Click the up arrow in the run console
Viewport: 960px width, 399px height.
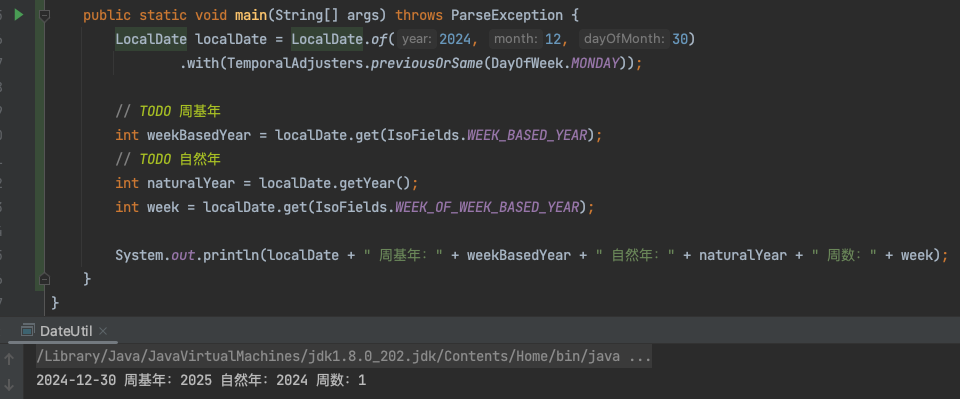pyautogui.click(x=9, y=359)
